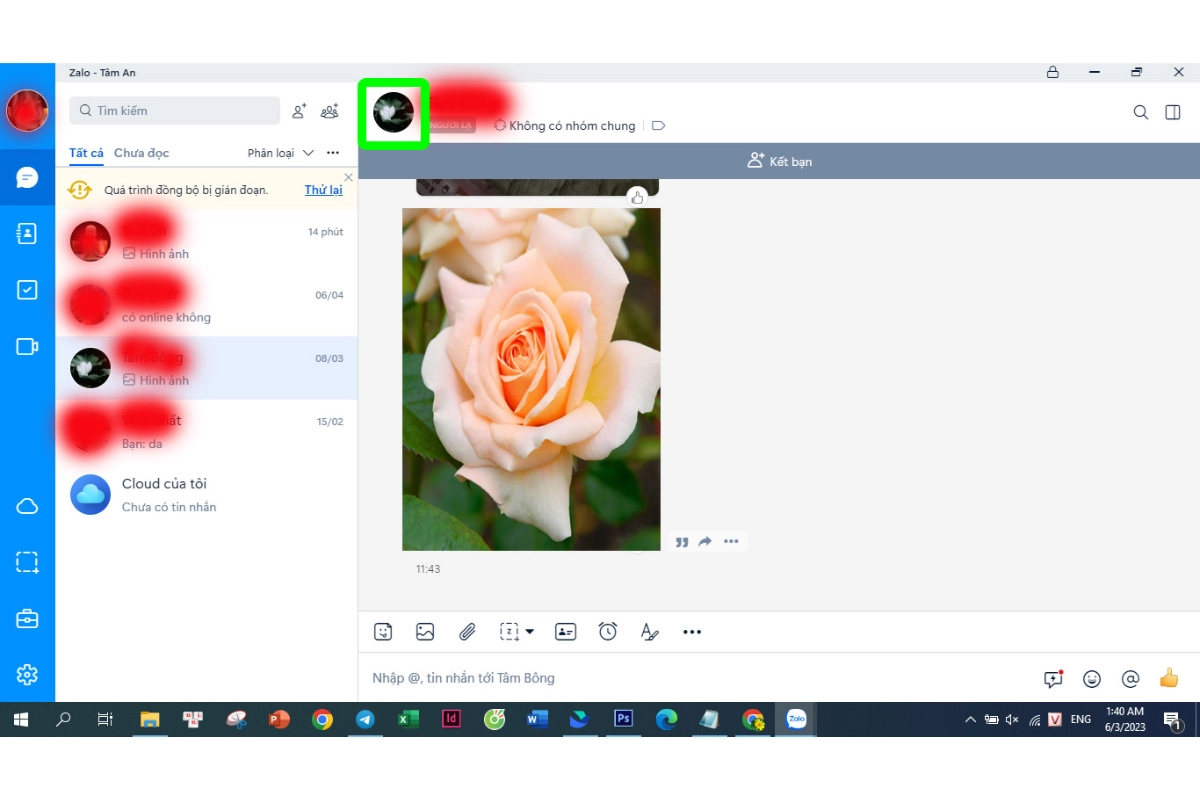
Task: Switch to the Chưa đọc tab
Action: (x=141, y=153)
